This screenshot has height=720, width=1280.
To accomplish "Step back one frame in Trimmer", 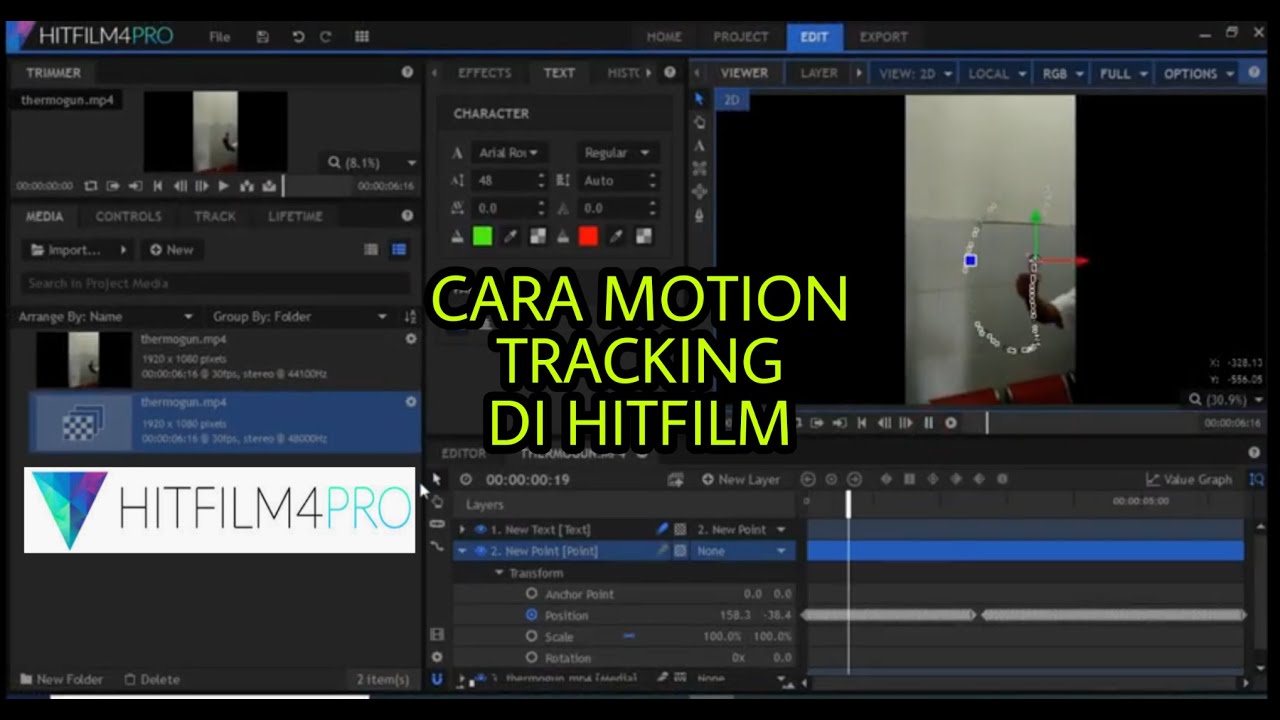I will (180, 186).
